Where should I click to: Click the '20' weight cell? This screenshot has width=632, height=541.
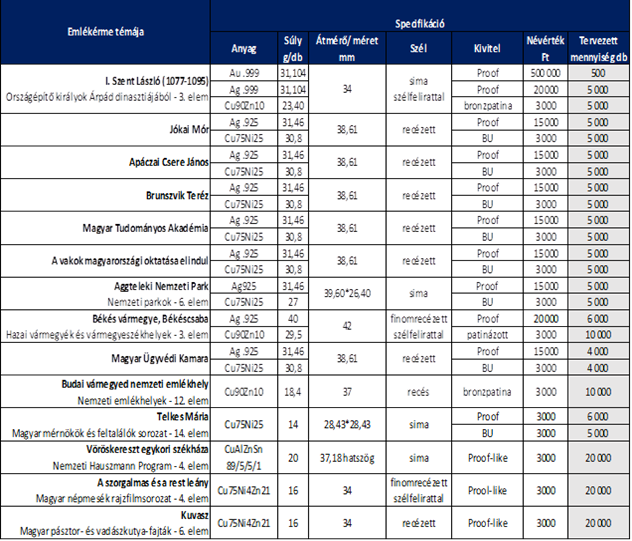tap(293, 458)
